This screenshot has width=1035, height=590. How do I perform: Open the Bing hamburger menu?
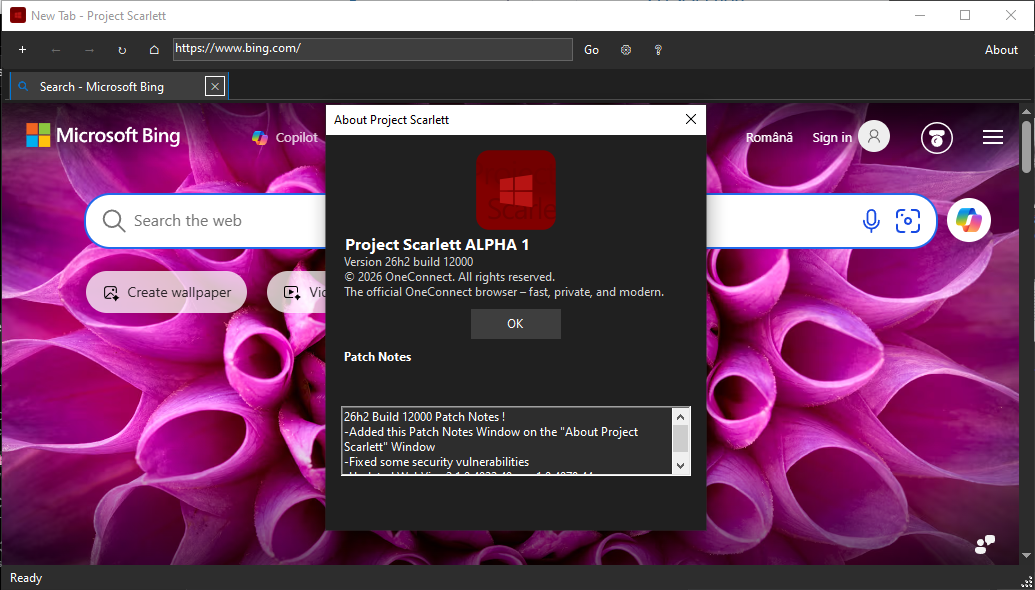(993, 137)
